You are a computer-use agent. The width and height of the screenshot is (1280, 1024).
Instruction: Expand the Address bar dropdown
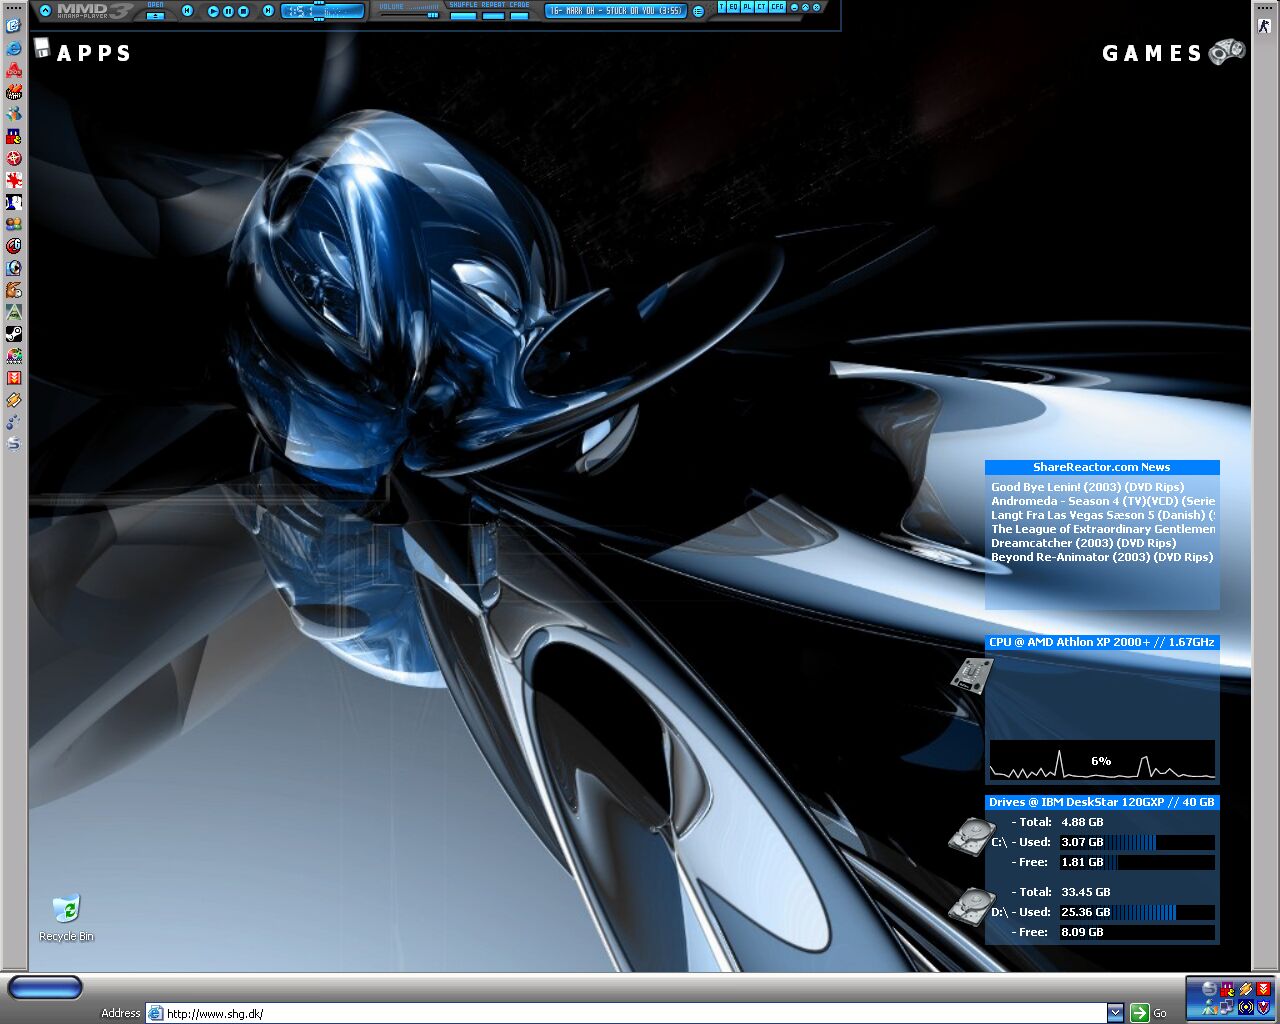click(x=1115, y=1013)
